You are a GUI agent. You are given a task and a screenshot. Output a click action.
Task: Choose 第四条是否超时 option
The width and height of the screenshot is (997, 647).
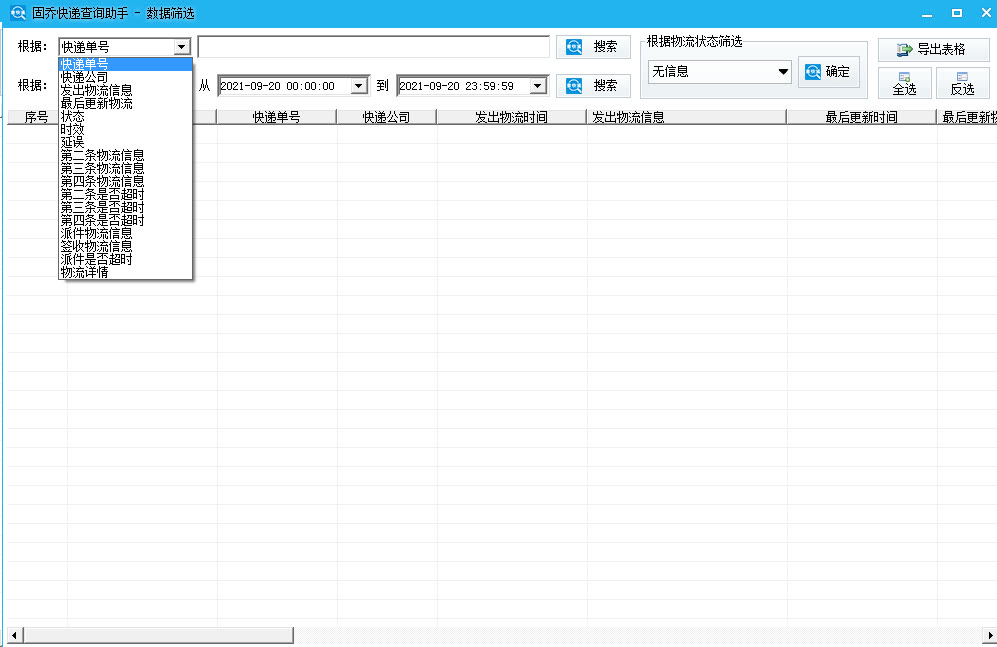pos(125,221)
